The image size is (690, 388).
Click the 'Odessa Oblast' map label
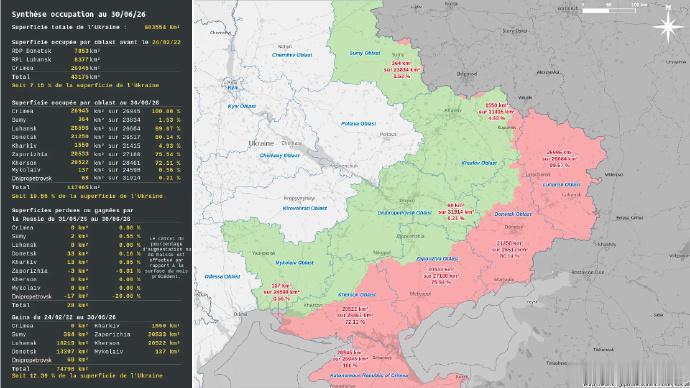coord(222,277)
